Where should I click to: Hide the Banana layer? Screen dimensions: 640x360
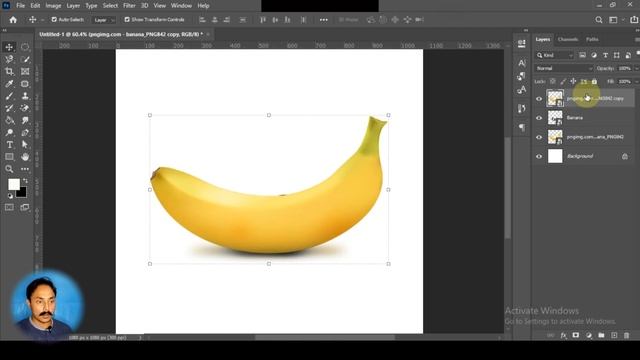(x=539, y=118)
